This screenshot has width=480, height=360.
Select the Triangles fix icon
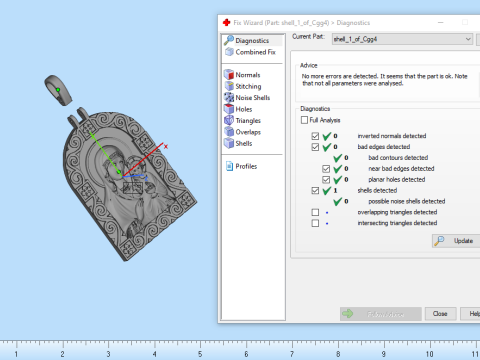(x=229, y=120)
